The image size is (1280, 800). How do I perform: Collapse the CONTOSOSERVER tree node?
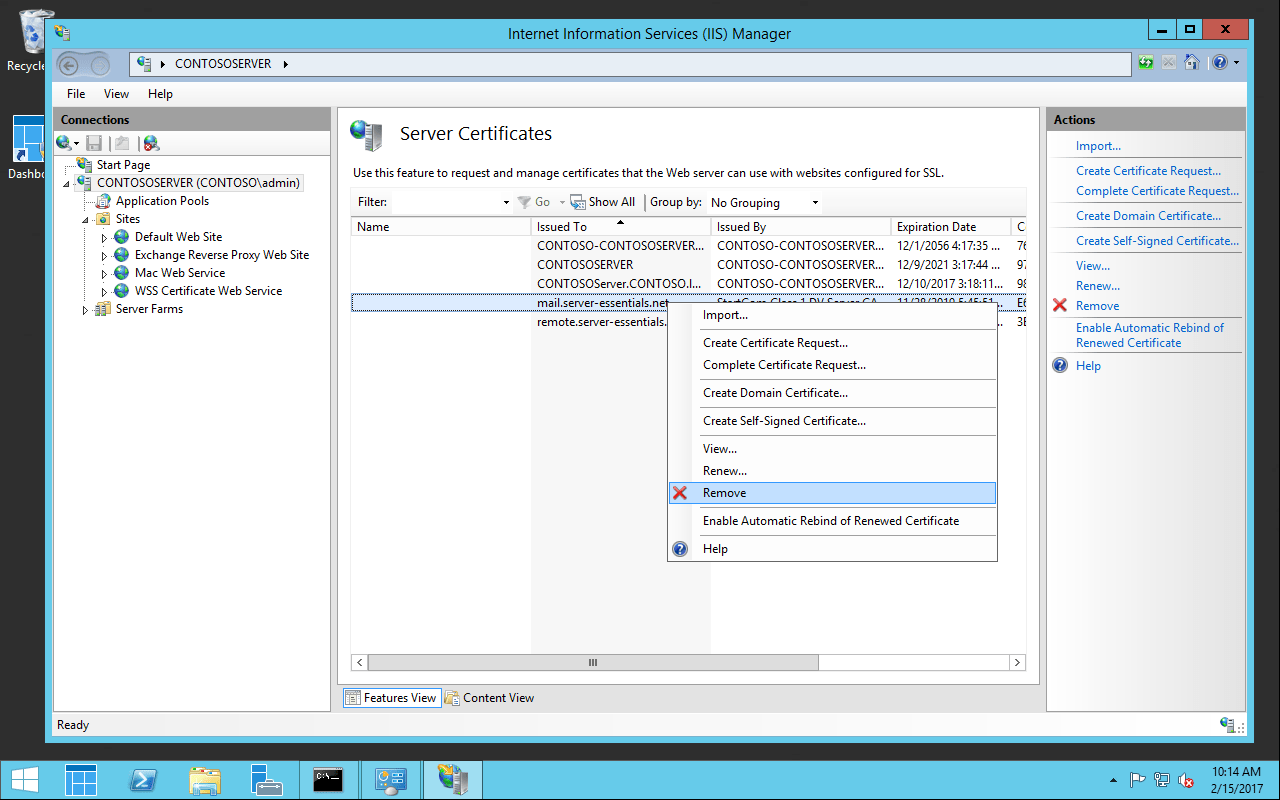(x=67, y=184)
